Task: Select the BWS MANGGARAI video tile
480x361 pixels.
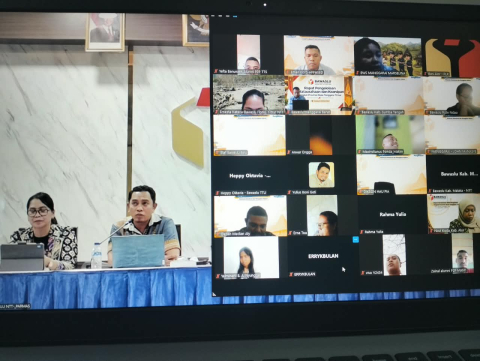Action: (388, 56)
